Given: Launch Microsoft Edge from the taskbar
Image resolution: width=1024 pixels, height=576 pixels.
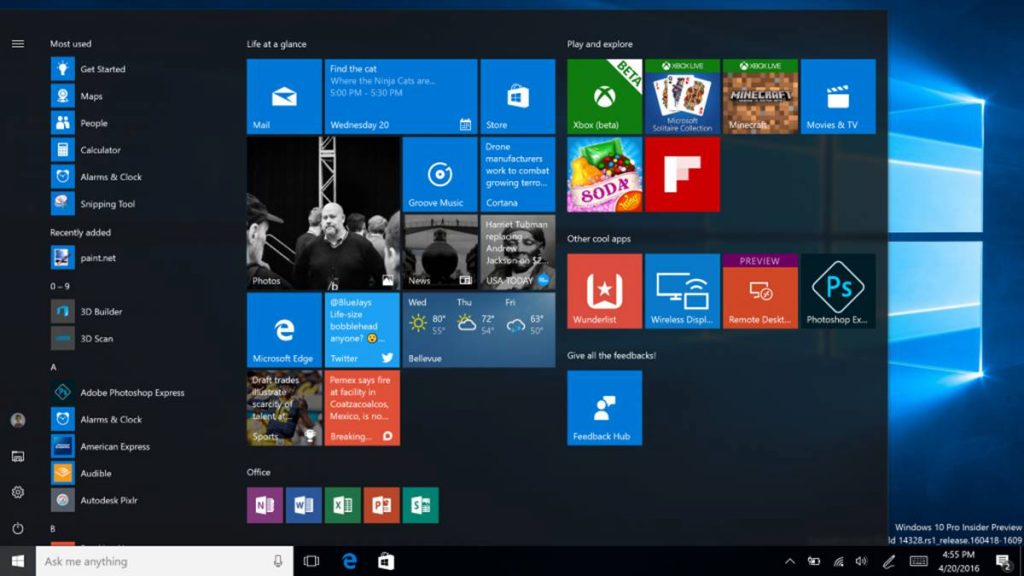Looking at the screenshot, I should 348,561.
